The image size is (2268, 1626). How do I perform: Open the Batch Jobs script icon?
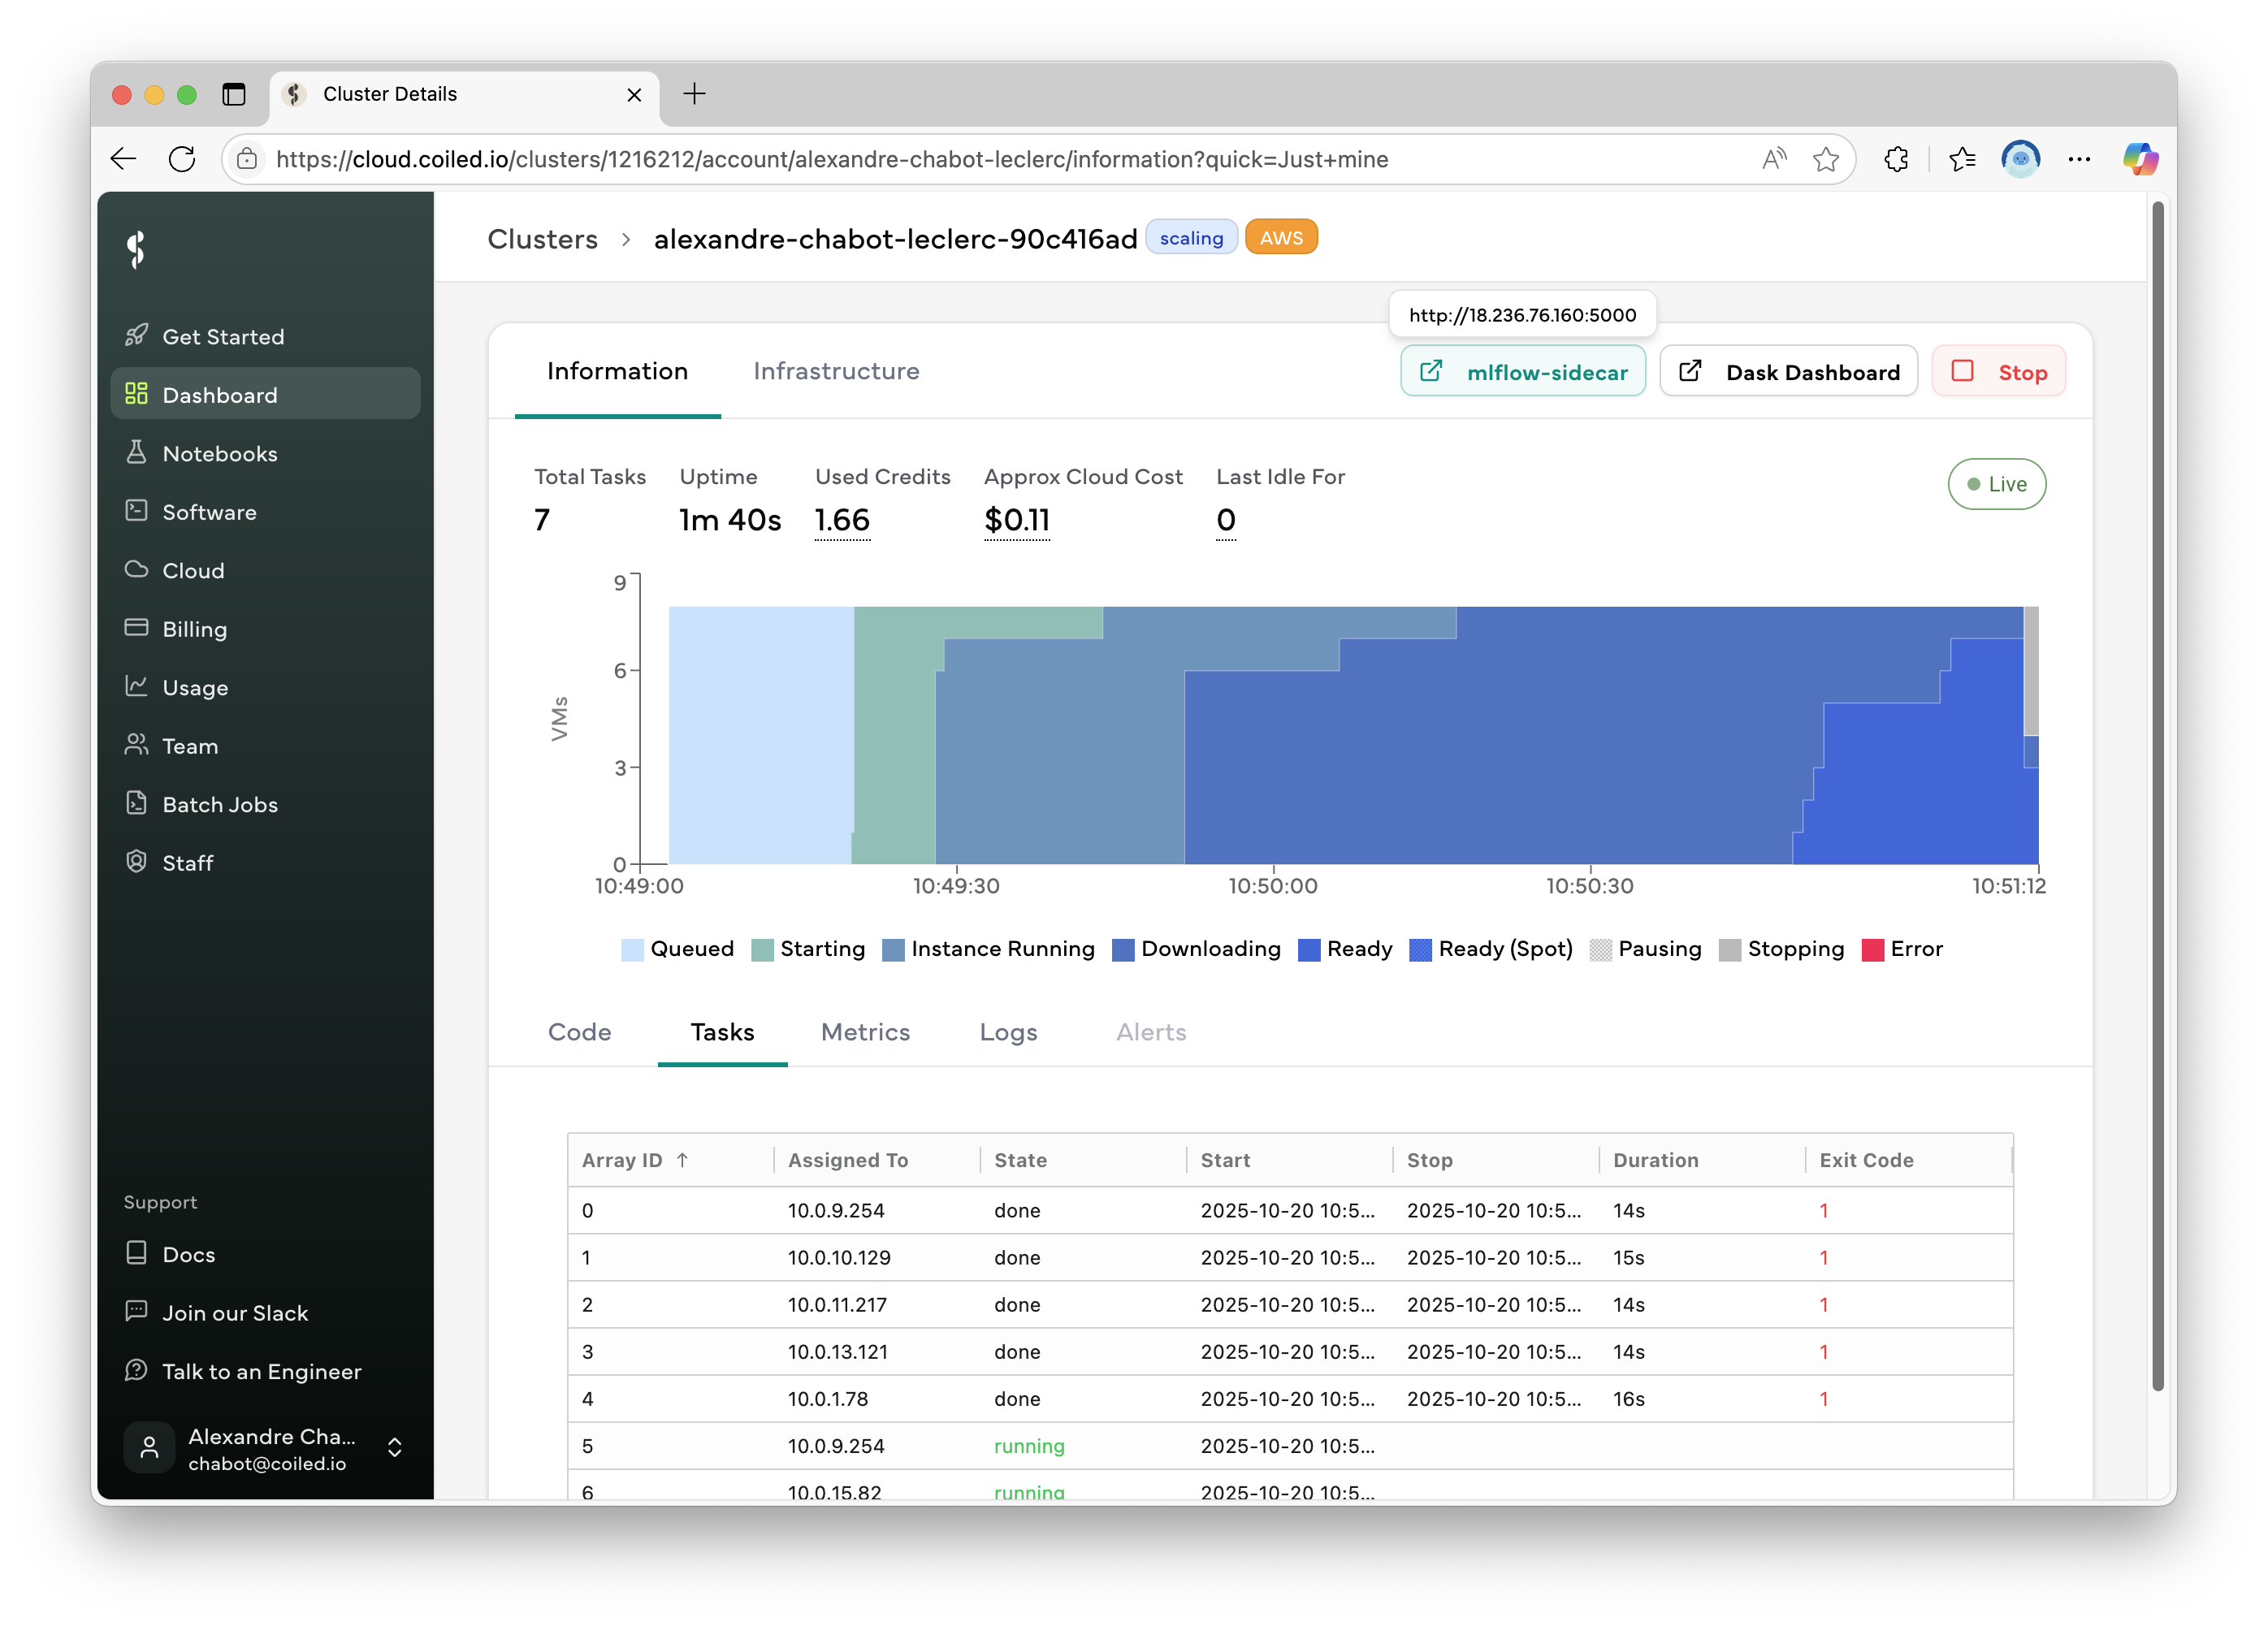(x=136, y=803)
